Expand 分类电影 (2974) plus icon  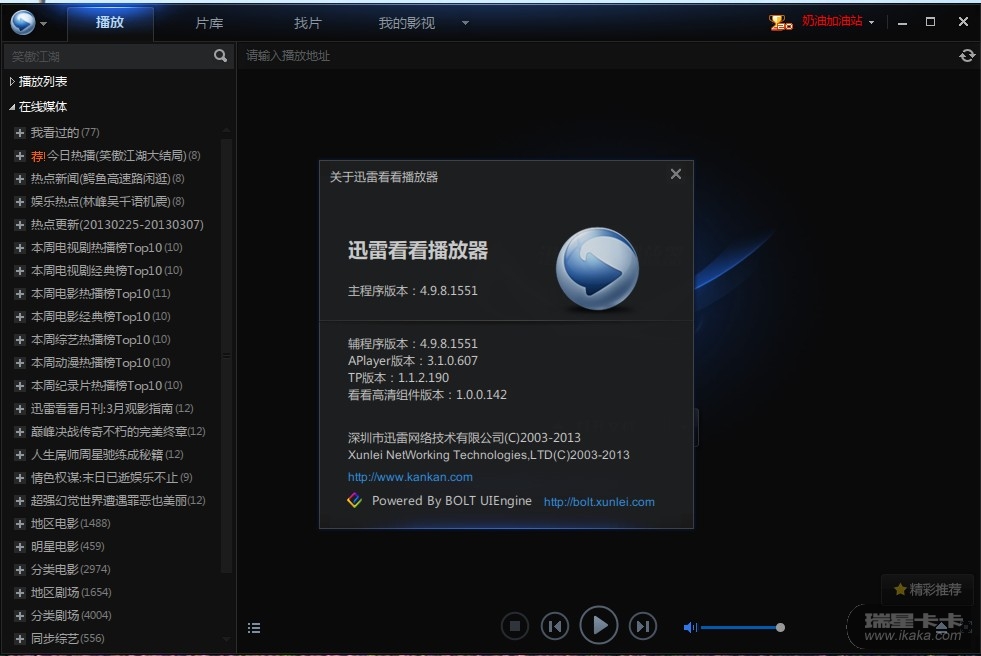pos(19,570)
